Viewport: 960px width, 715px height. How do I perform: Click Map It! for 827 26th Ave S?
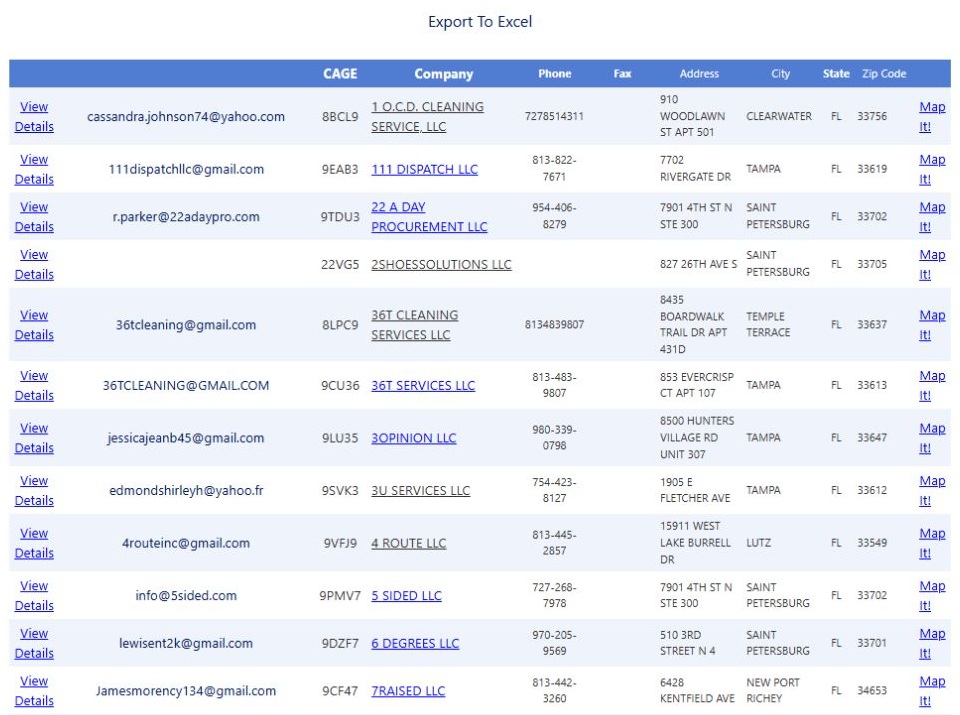[x=932, y=264]
